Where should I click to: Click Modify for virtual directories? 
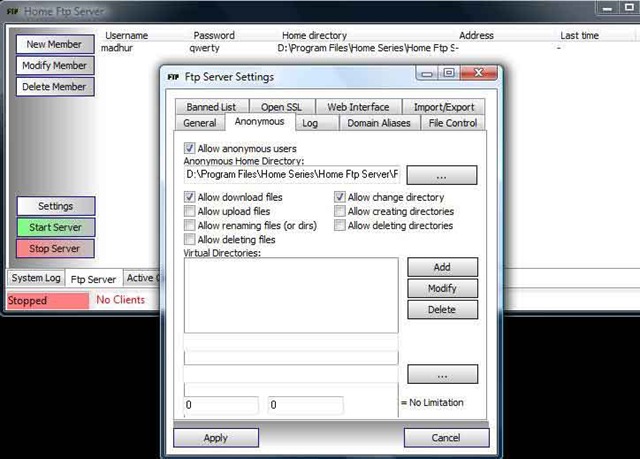[442, 288]
